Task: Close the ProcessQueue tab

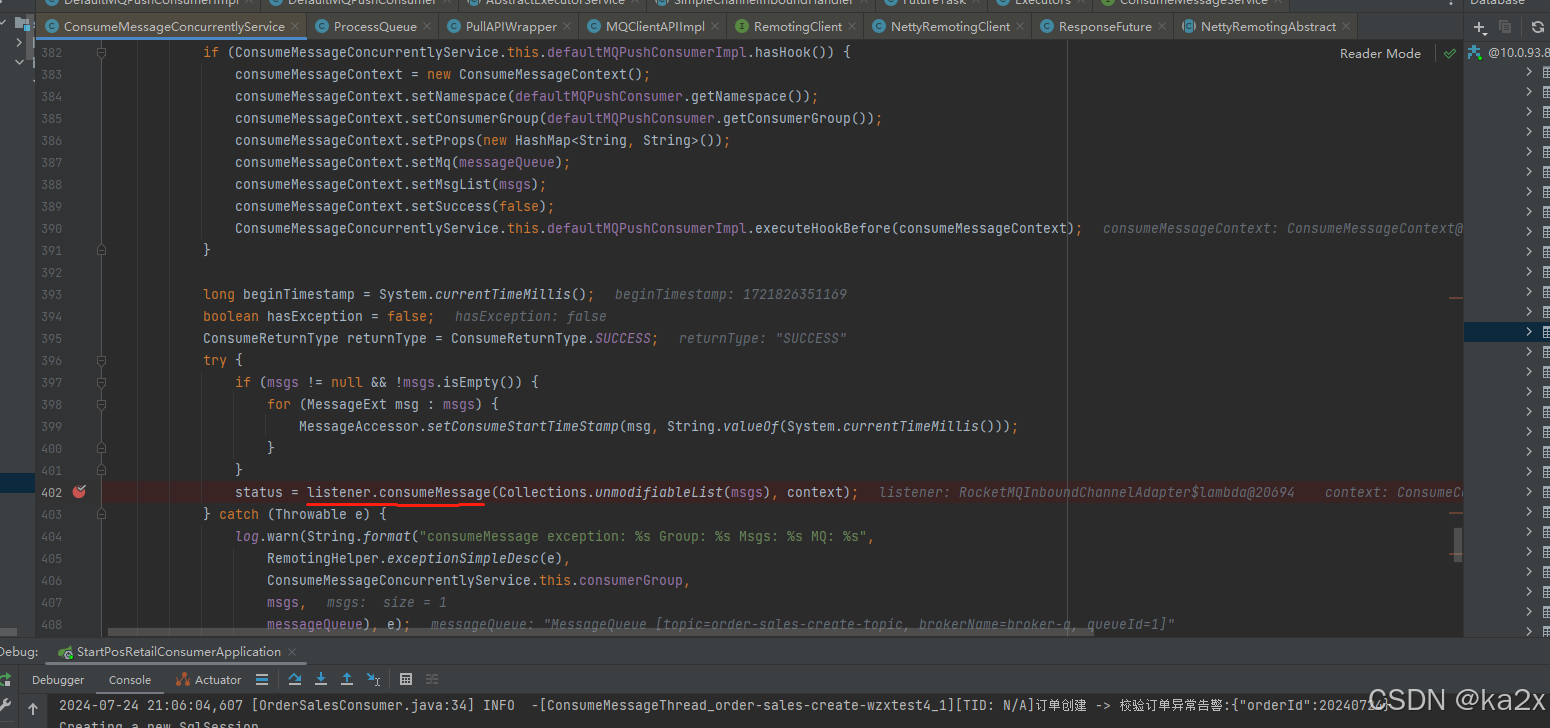Action: tap(428, 27)
